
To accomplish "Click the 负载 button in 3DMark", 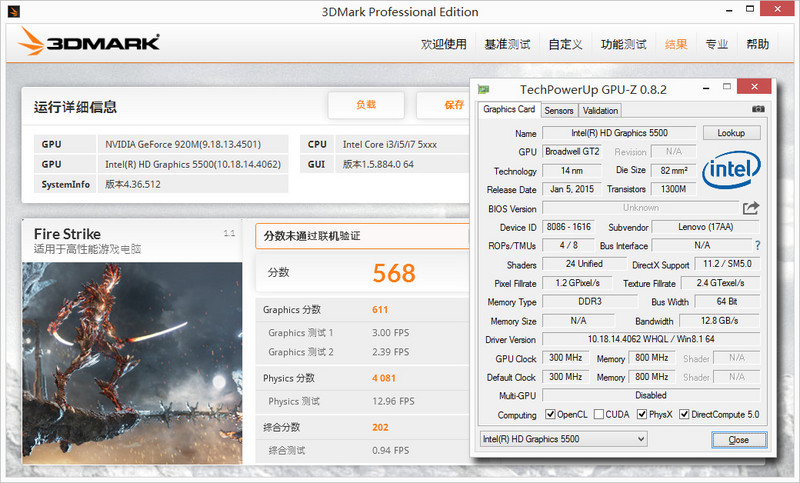I will (366, 105).
